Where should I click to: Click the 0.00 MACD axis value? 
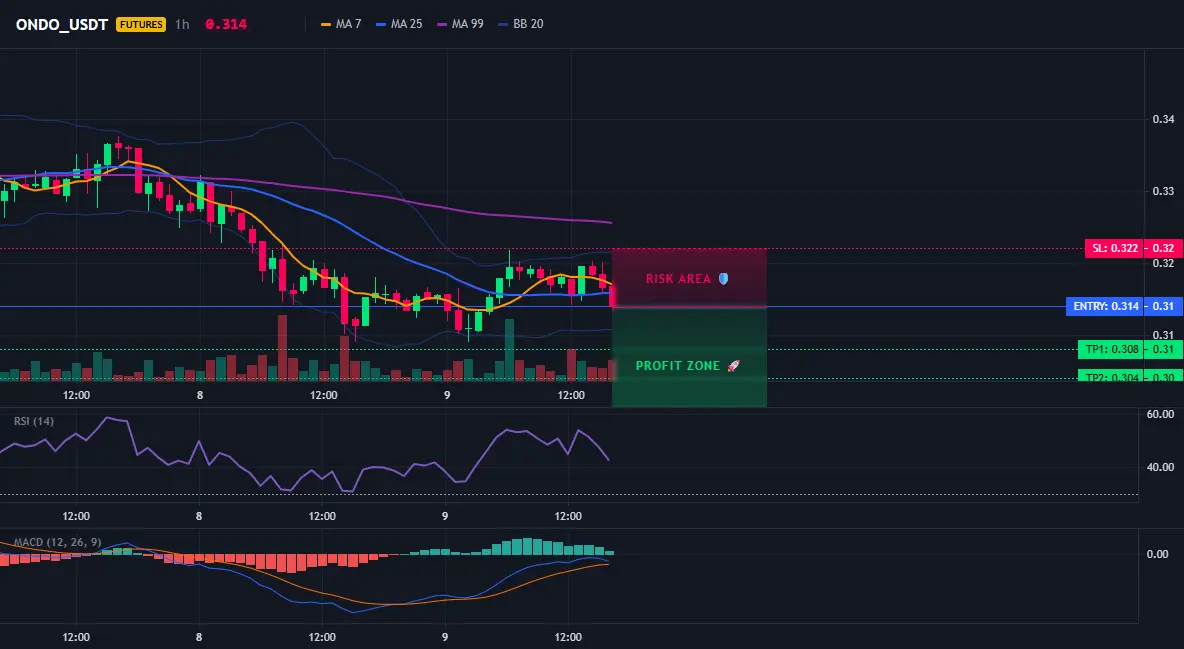(1158, 554)
